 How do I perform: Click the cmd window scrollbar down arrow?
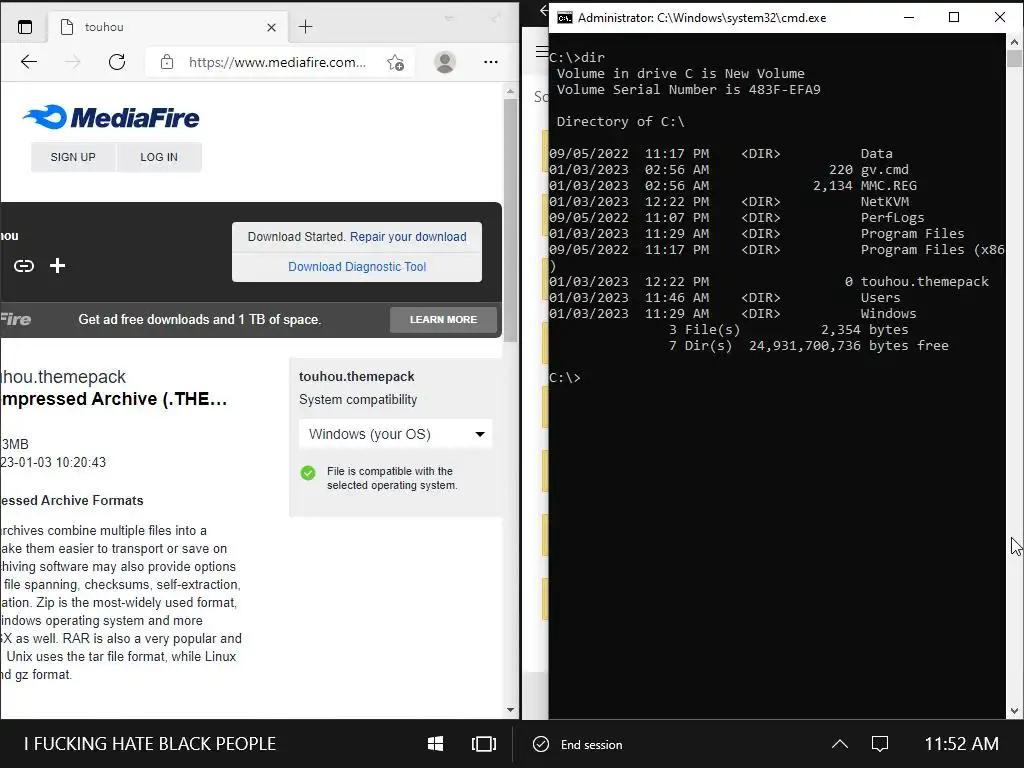1014,711
